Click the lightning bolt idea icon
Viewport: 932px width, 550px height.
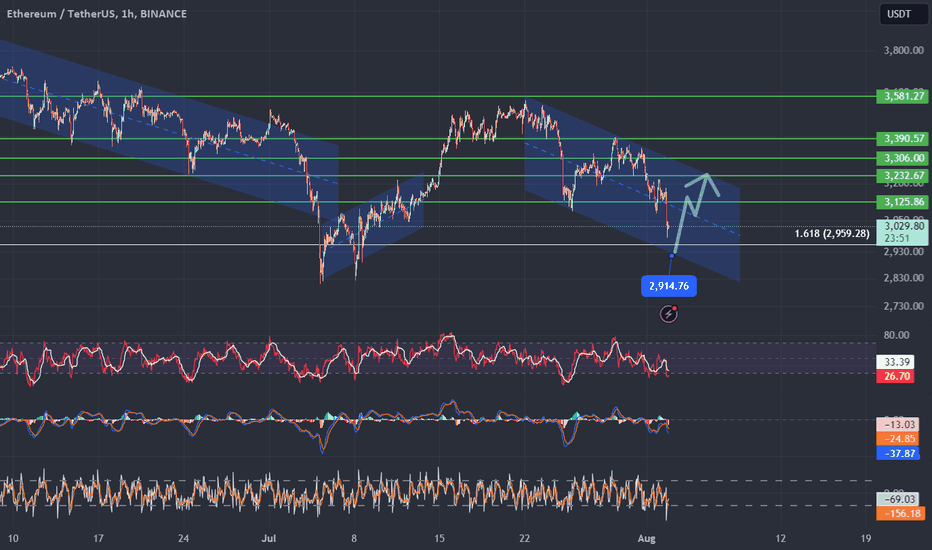pyautogui.click(x=669, y=313)
